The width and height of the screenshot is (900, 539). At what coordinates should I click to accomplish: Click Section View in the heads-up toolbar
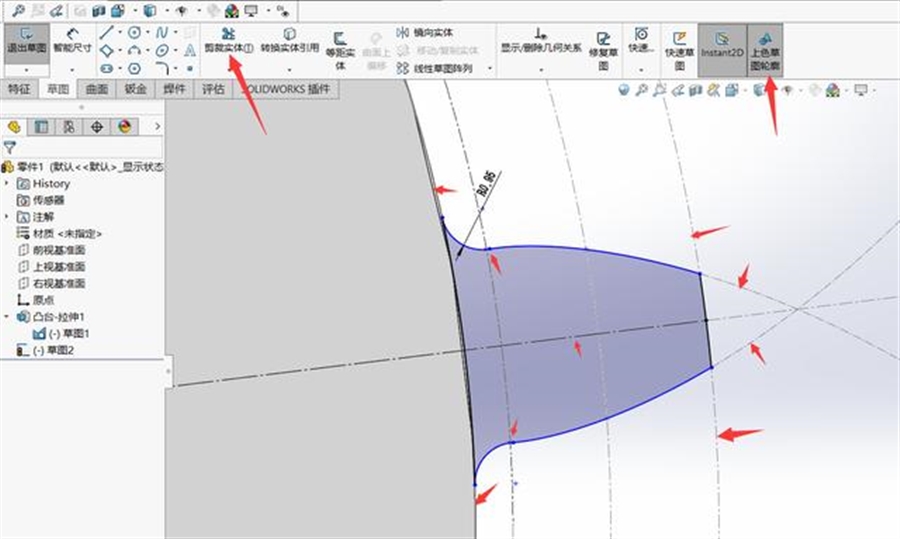[x=696, y=90]
